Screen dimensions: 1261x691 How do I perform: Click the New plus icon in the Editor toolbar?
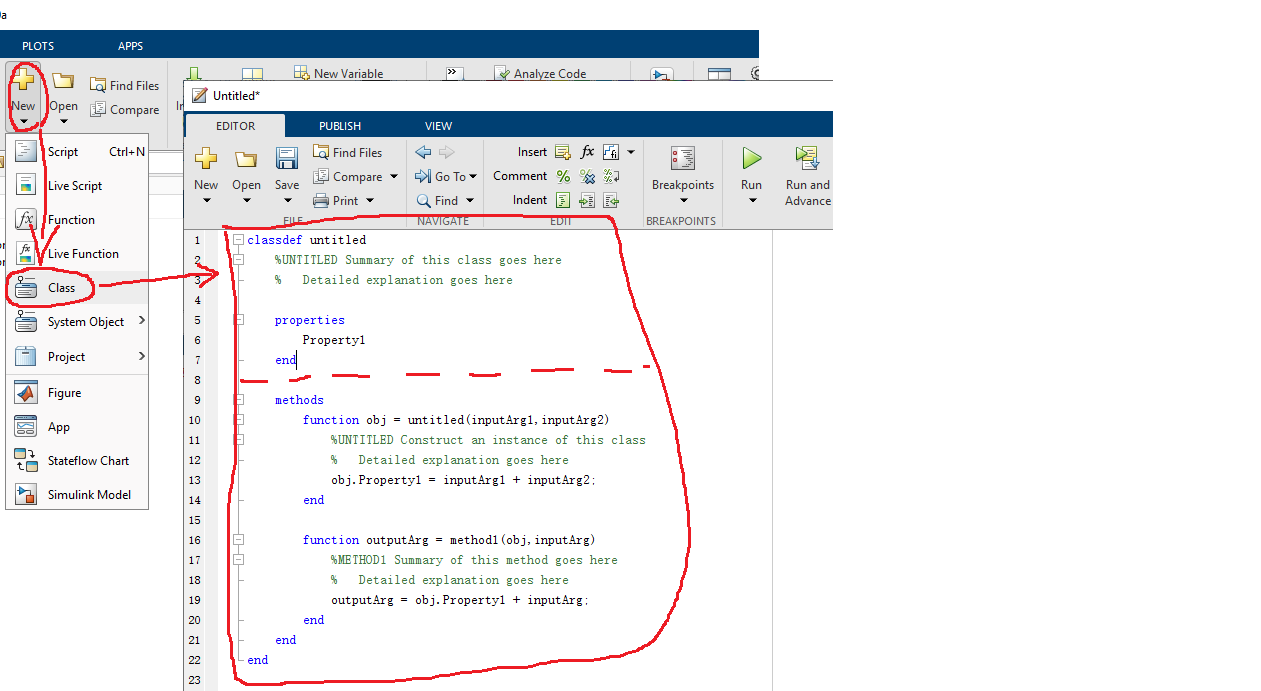(x=206, y=158)
